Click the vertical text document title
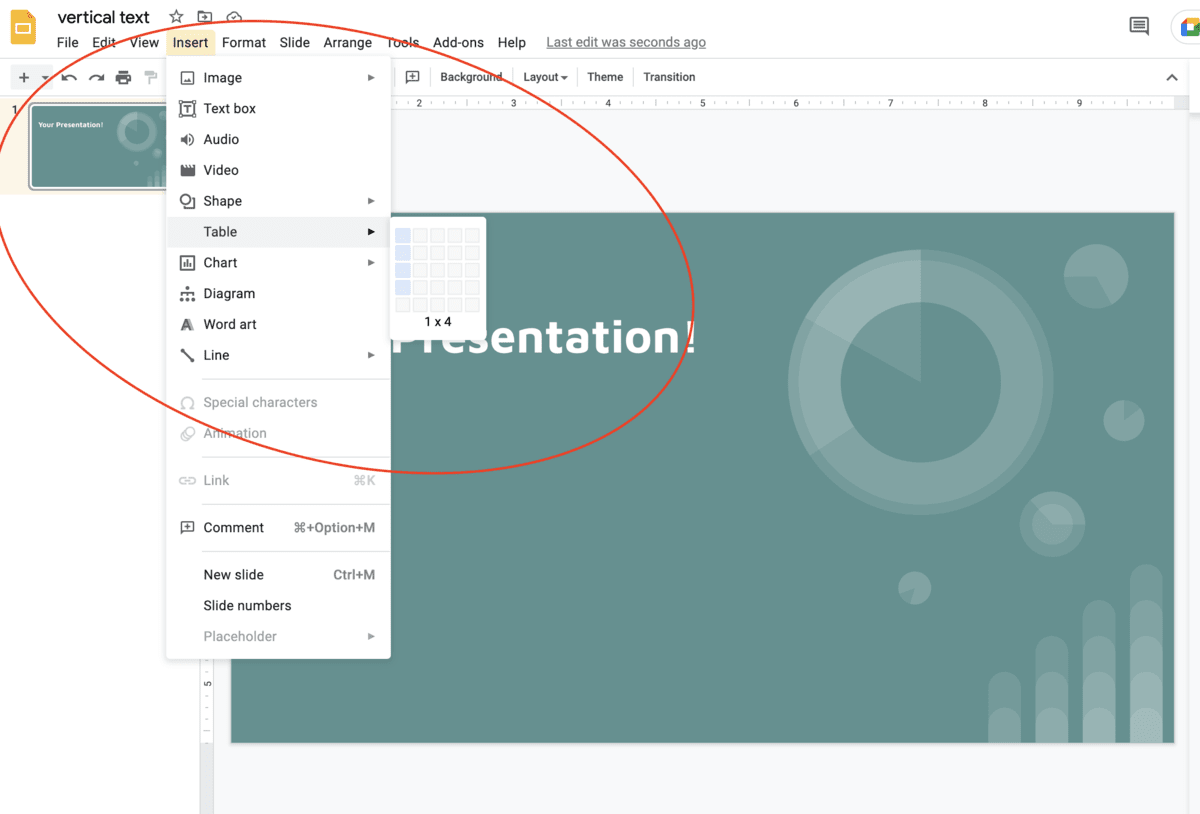Viewport: 1200px width, 814px height. (x=104, y=17)
